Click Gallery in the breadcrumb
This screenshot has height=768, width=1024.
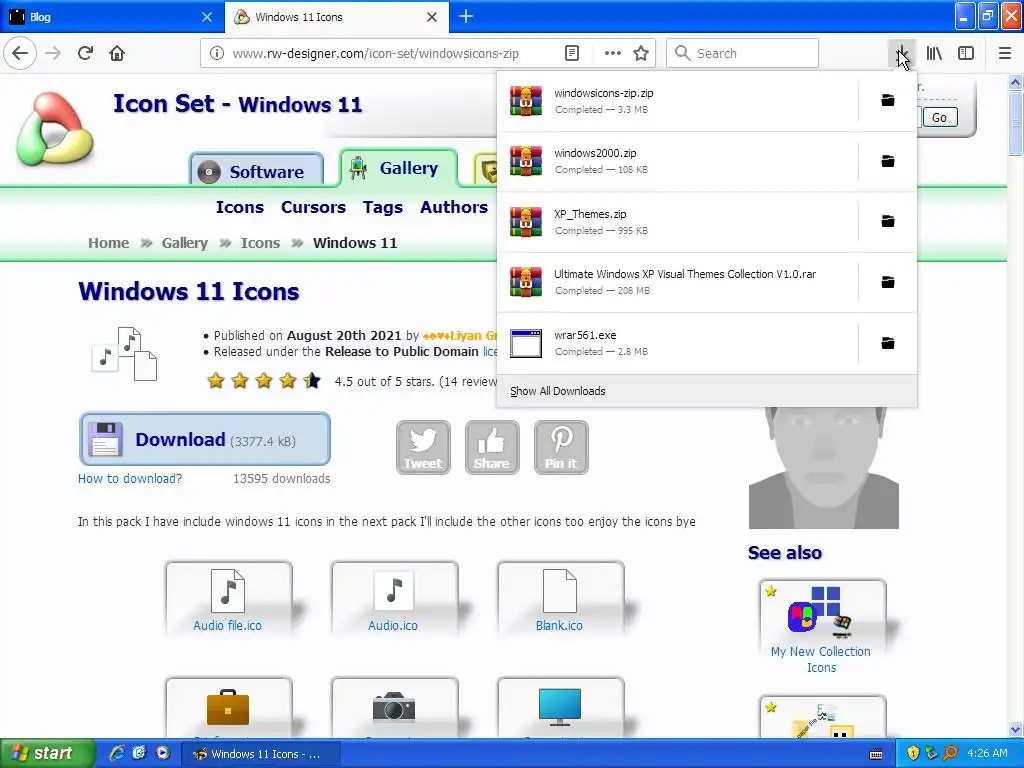click(185, 243)
